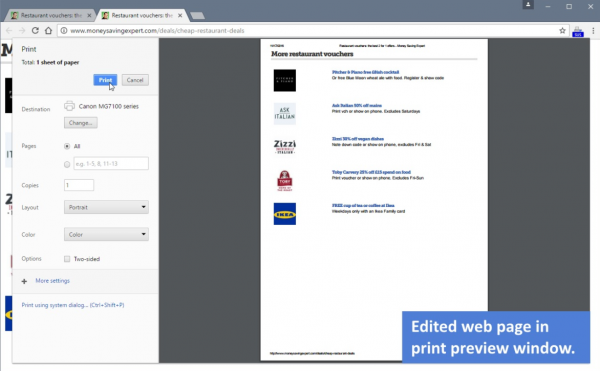Close the first Restaurant vouchers tab
Image resolution: width=600 pixels, height=371 pixels.
pos(89,15)
